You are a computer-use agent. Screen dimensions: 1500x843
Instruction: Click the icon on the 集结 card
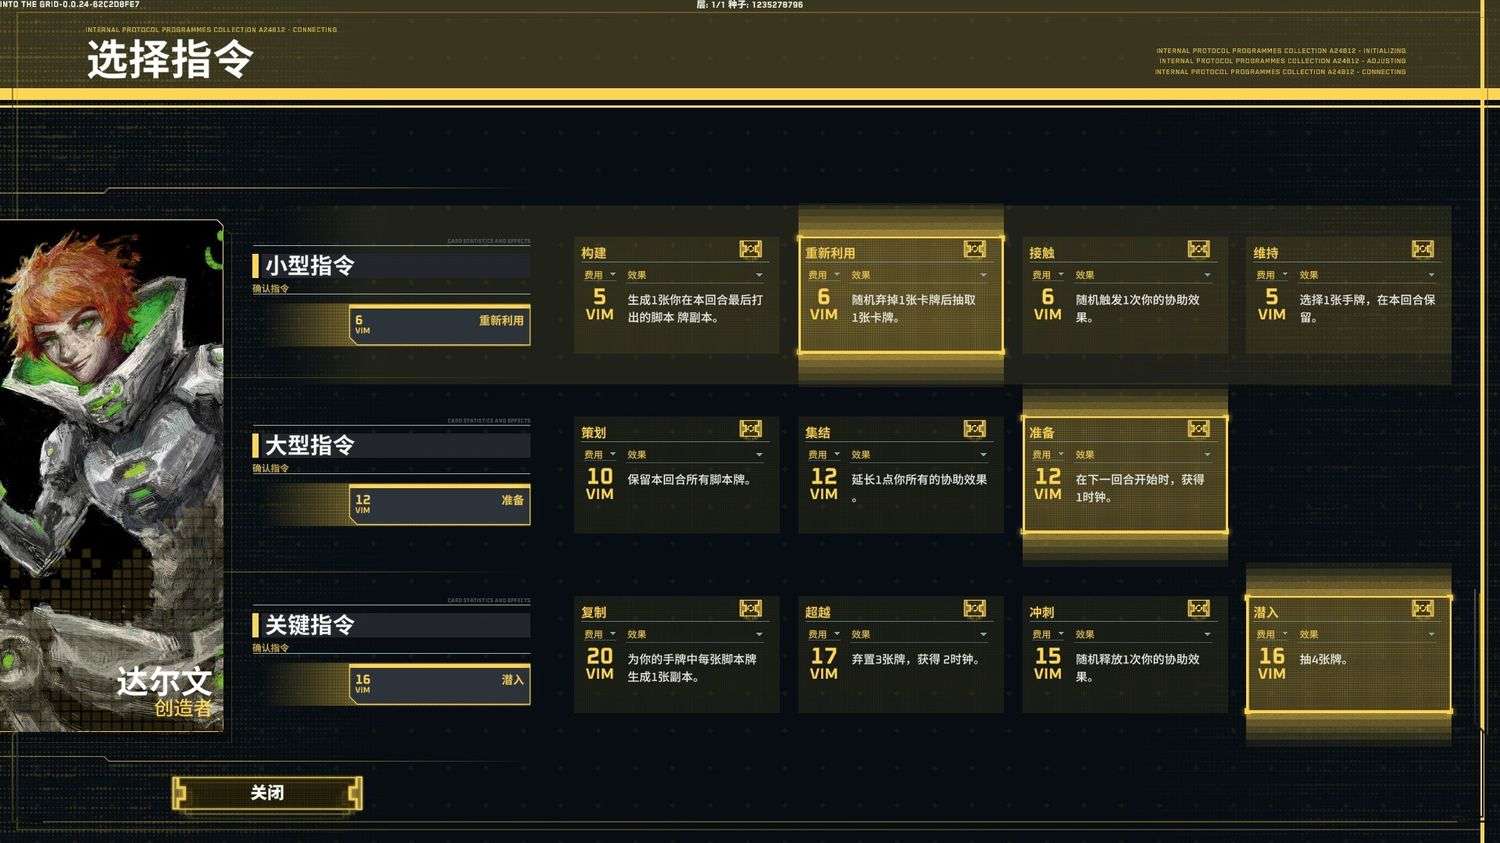coord(974,429)
